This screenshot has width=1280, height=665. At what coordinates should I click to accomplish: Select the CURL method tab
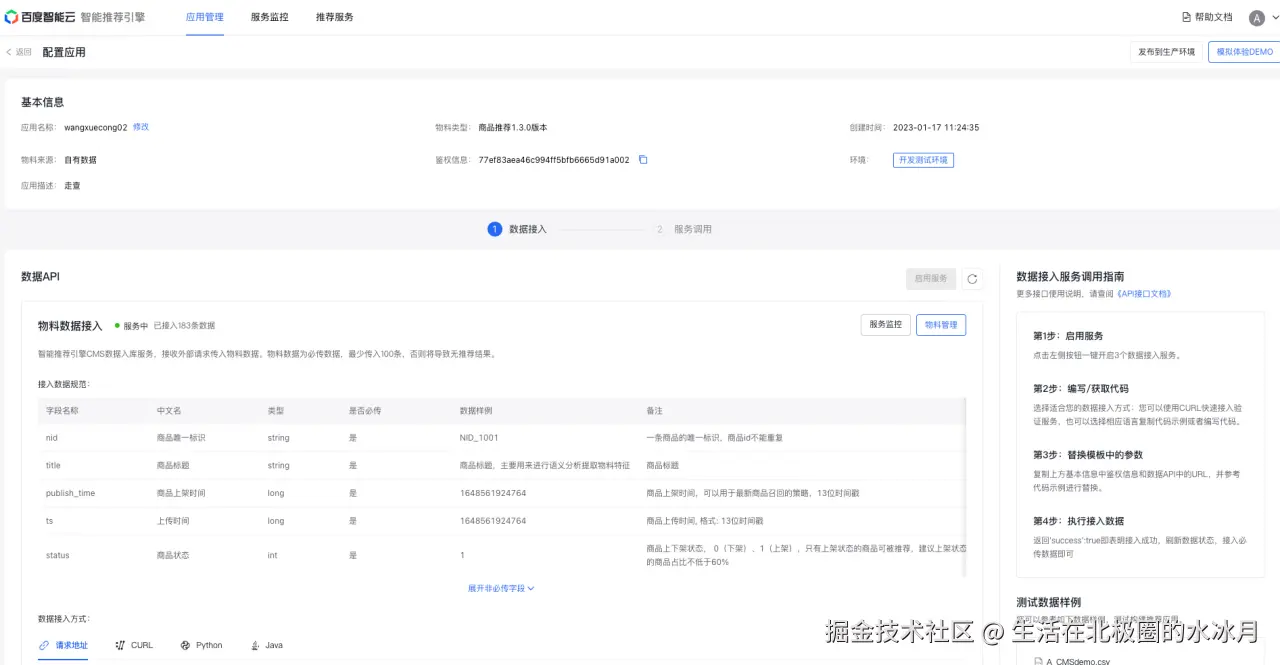click(x=134, y=645)
